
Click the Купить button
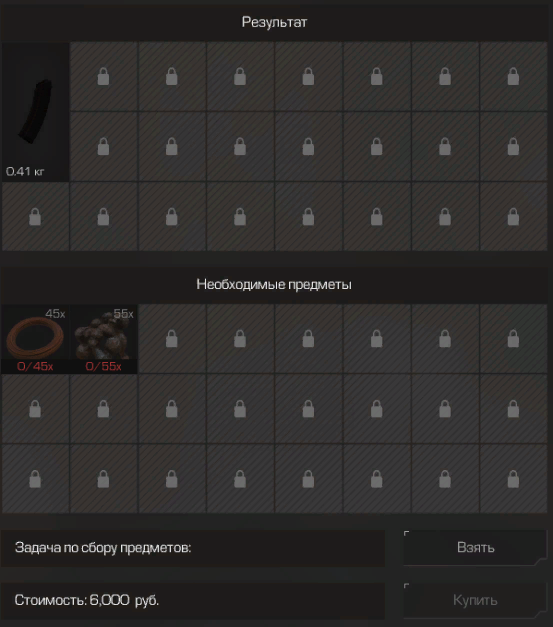point(475,600)
